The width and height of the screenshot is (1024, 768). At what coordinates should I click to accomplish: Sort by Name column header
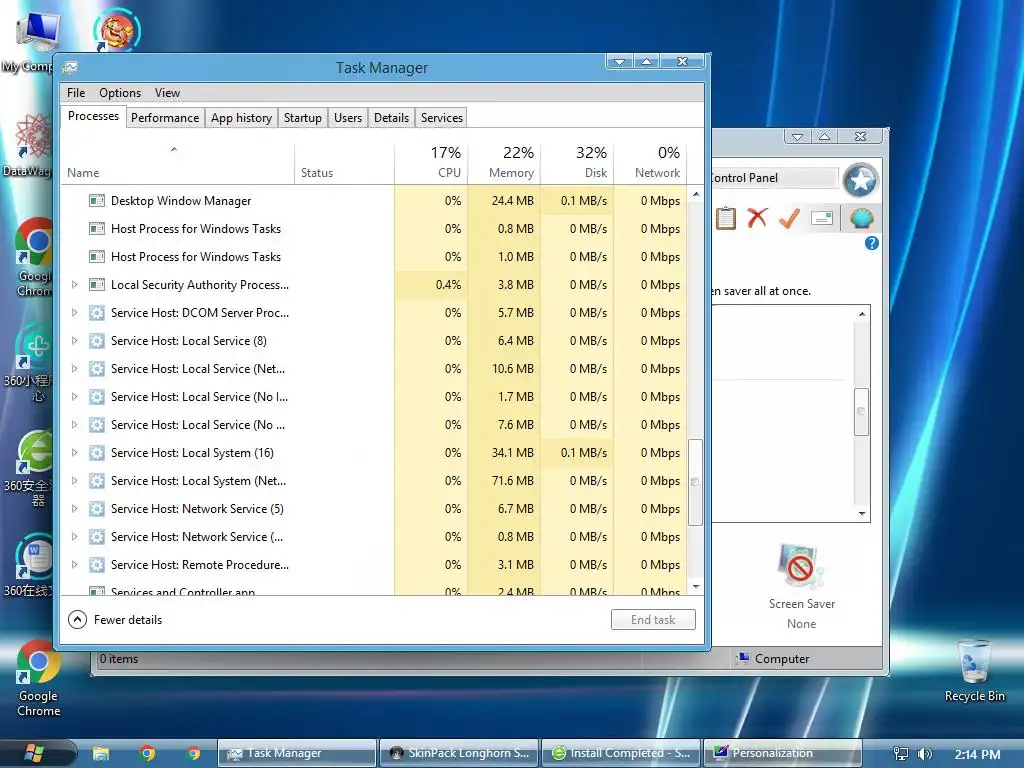pyautogui.click(x=178, y=162)
